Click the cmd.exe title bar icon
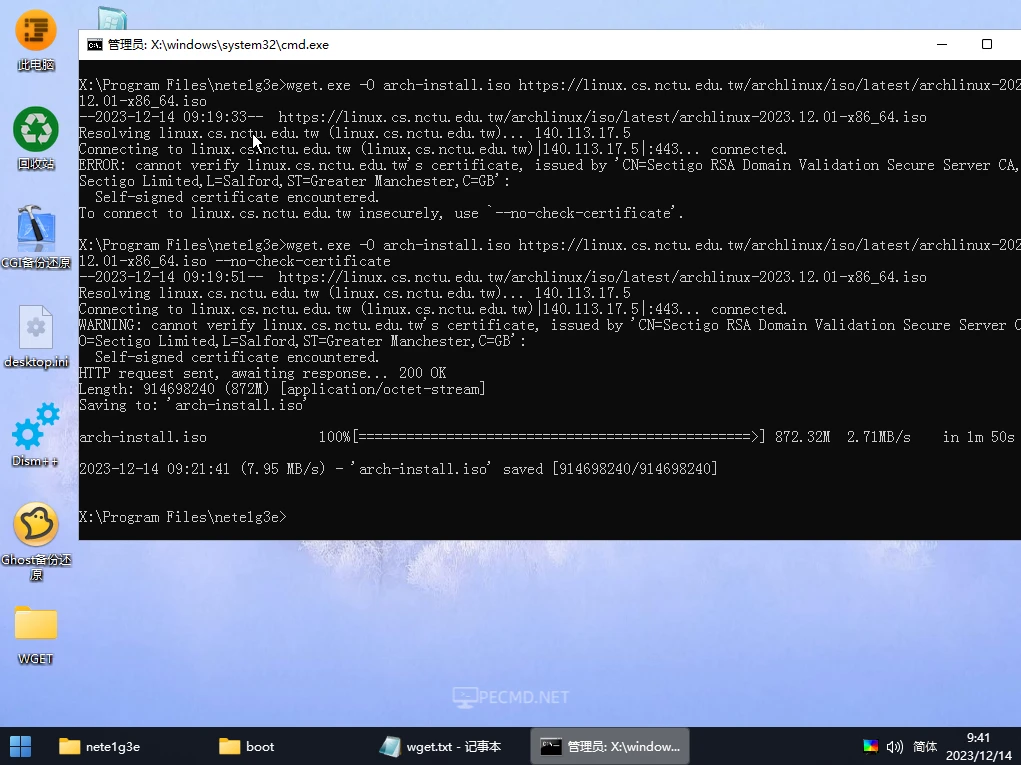This screenshot has height=765, width=1021. pyautogui.click(x=95, y=44)
